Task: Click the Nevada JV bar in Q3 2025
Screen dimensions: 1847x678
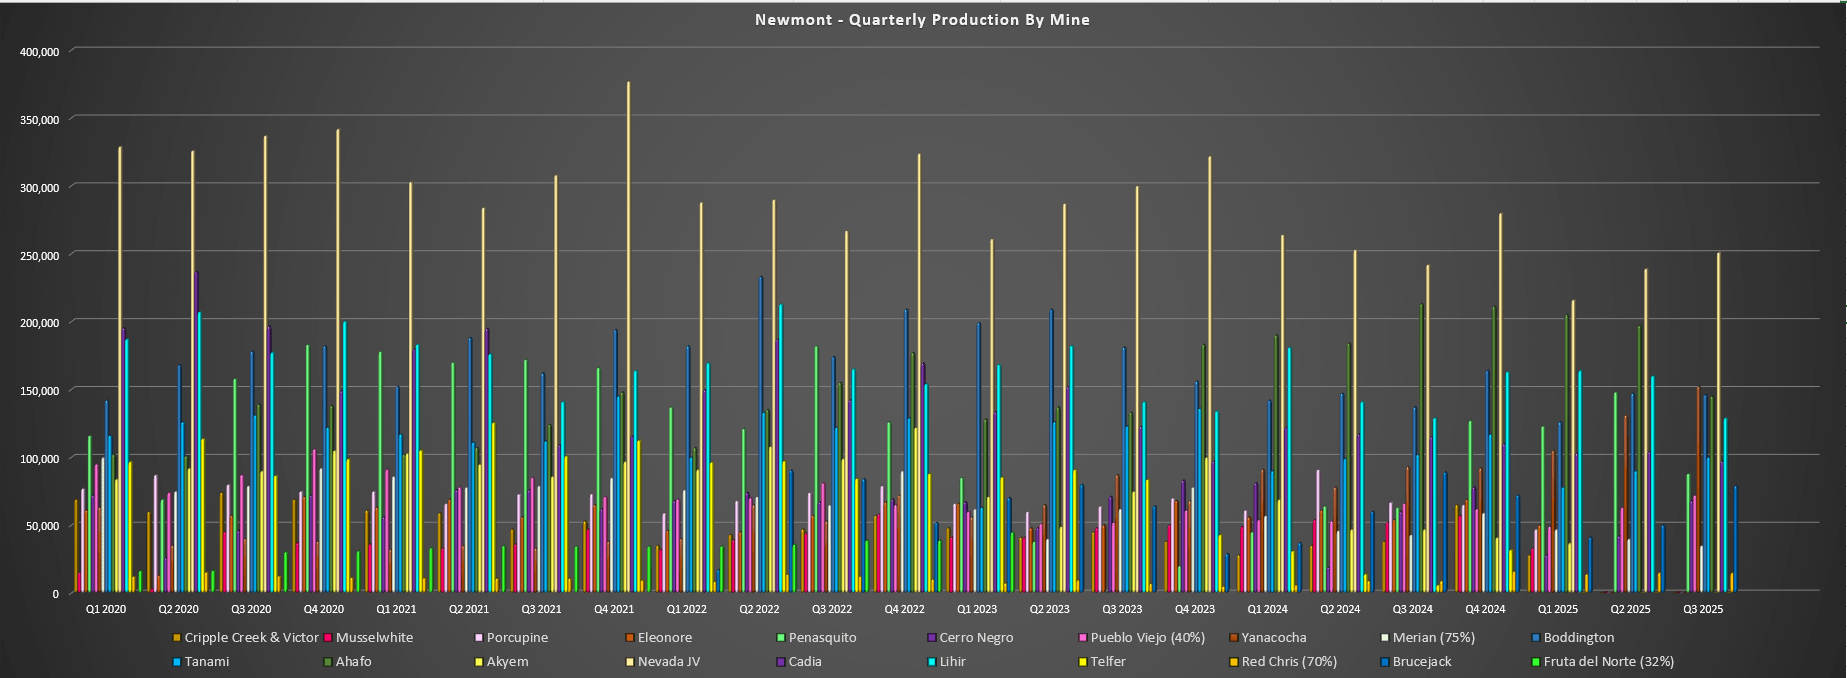Action: pyautogui.click(x=1718, y=422)
